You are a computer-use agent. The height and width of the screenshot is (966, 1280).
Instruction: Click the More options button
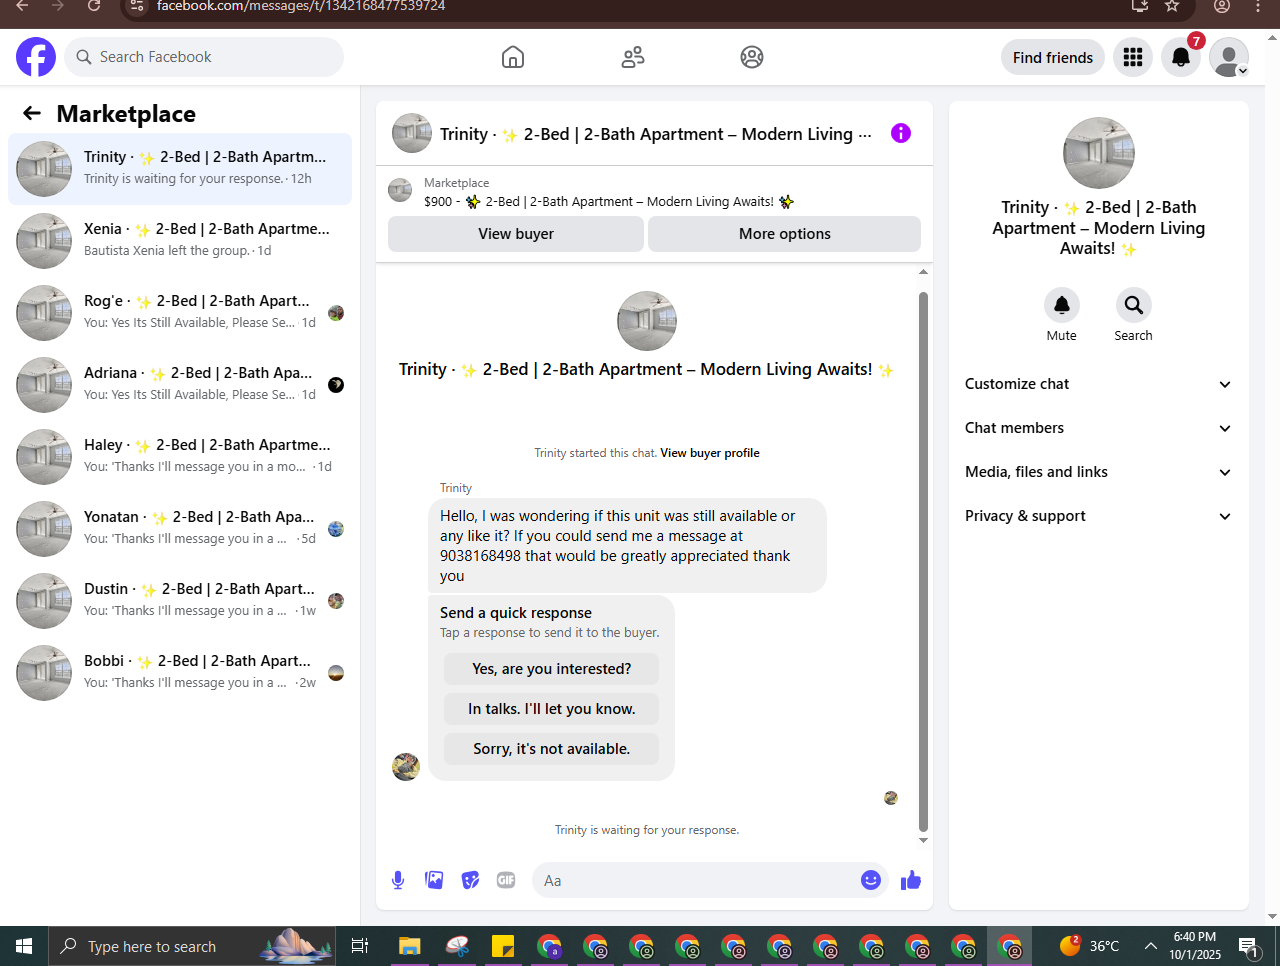click(784, 234)
